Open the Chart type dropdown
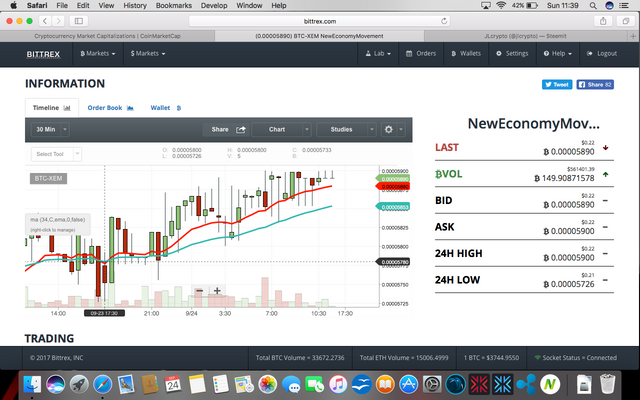The height and width of the screenshot is (400, 640). [x=282, y=129]
